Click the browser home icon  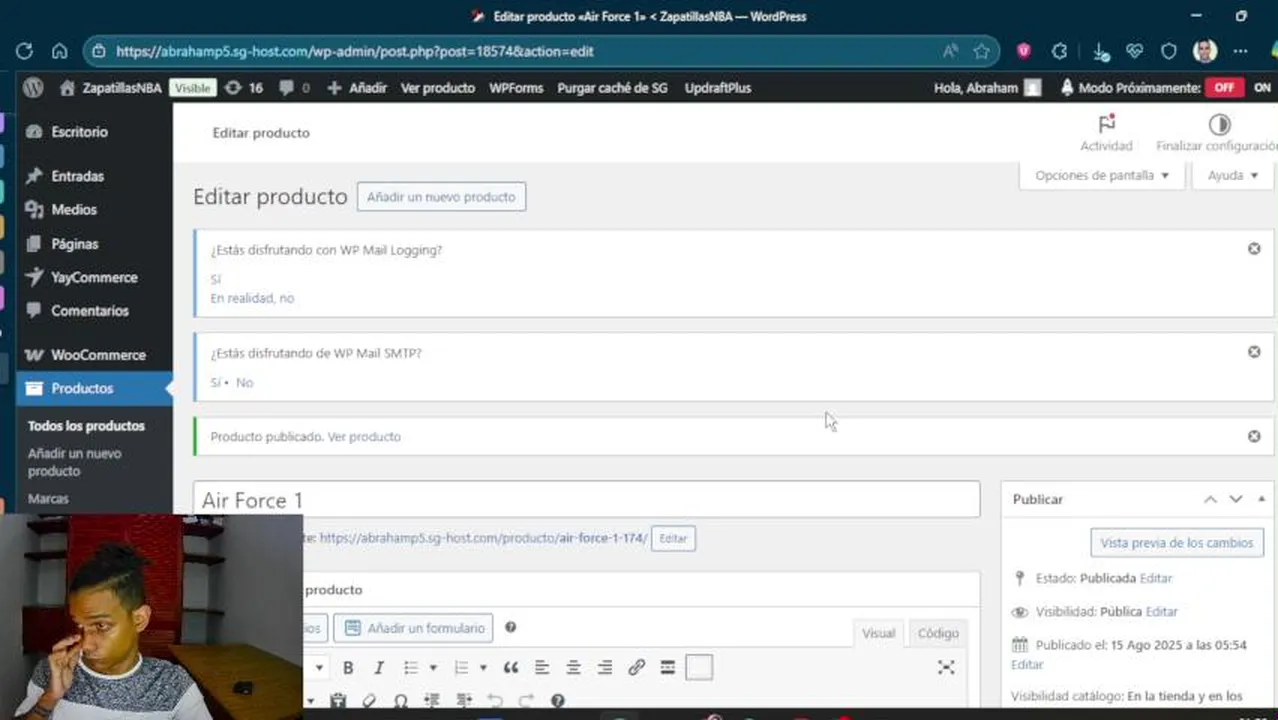pyautogui.click(x=60, y=51)
